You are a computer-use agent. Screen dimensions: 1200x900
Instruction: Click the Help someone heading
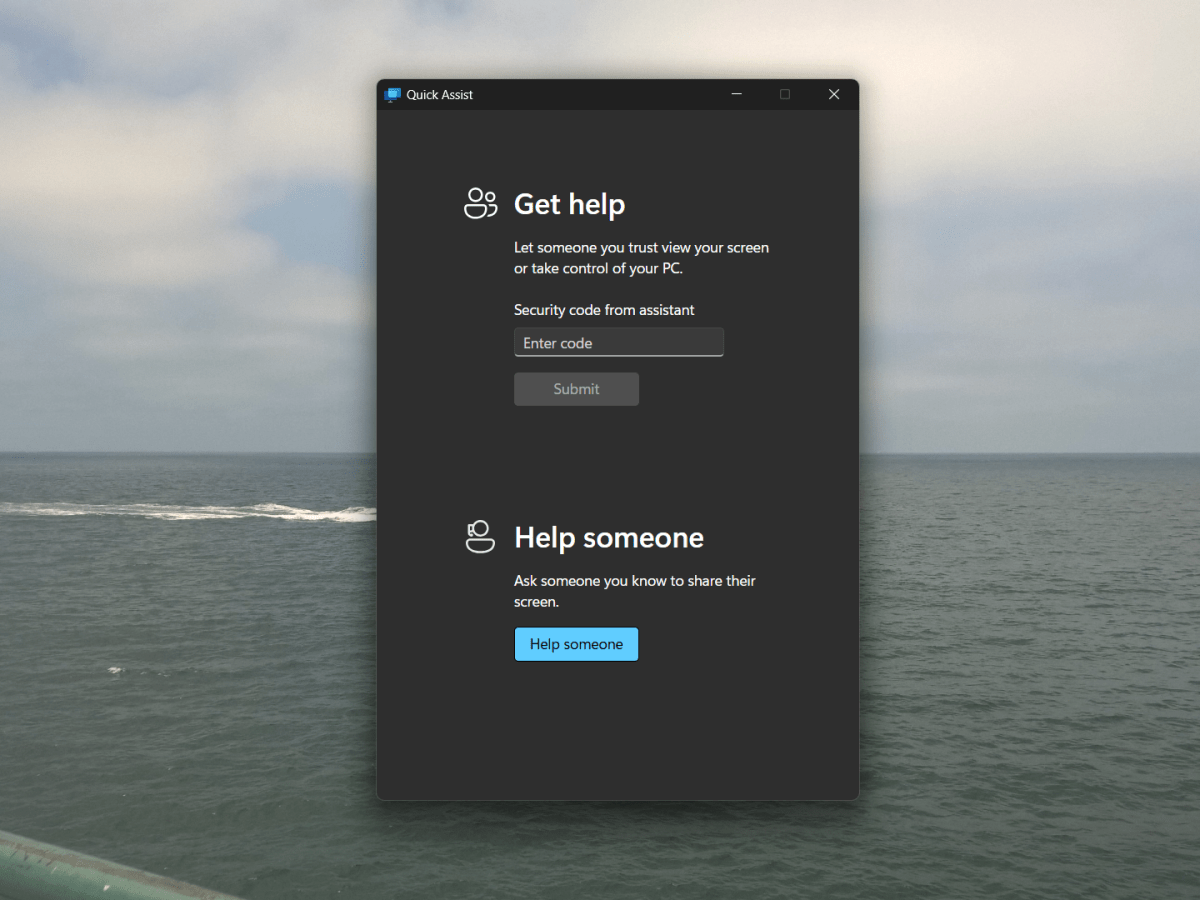608,537
